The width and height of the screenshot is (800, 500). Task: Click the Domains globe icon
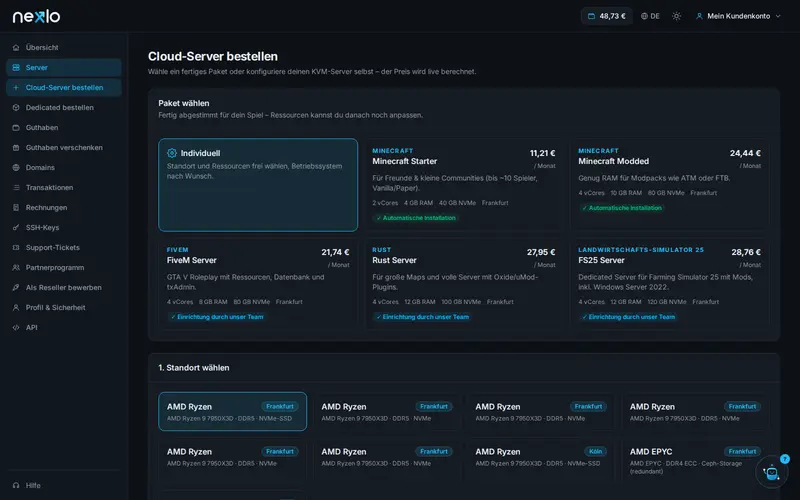16,167
